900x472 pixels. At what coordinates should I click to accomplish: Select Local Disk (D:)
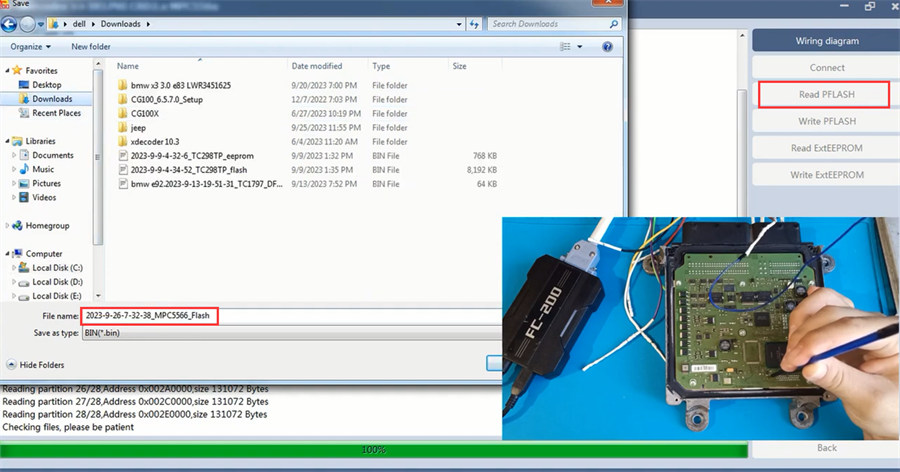click(57, 282)
